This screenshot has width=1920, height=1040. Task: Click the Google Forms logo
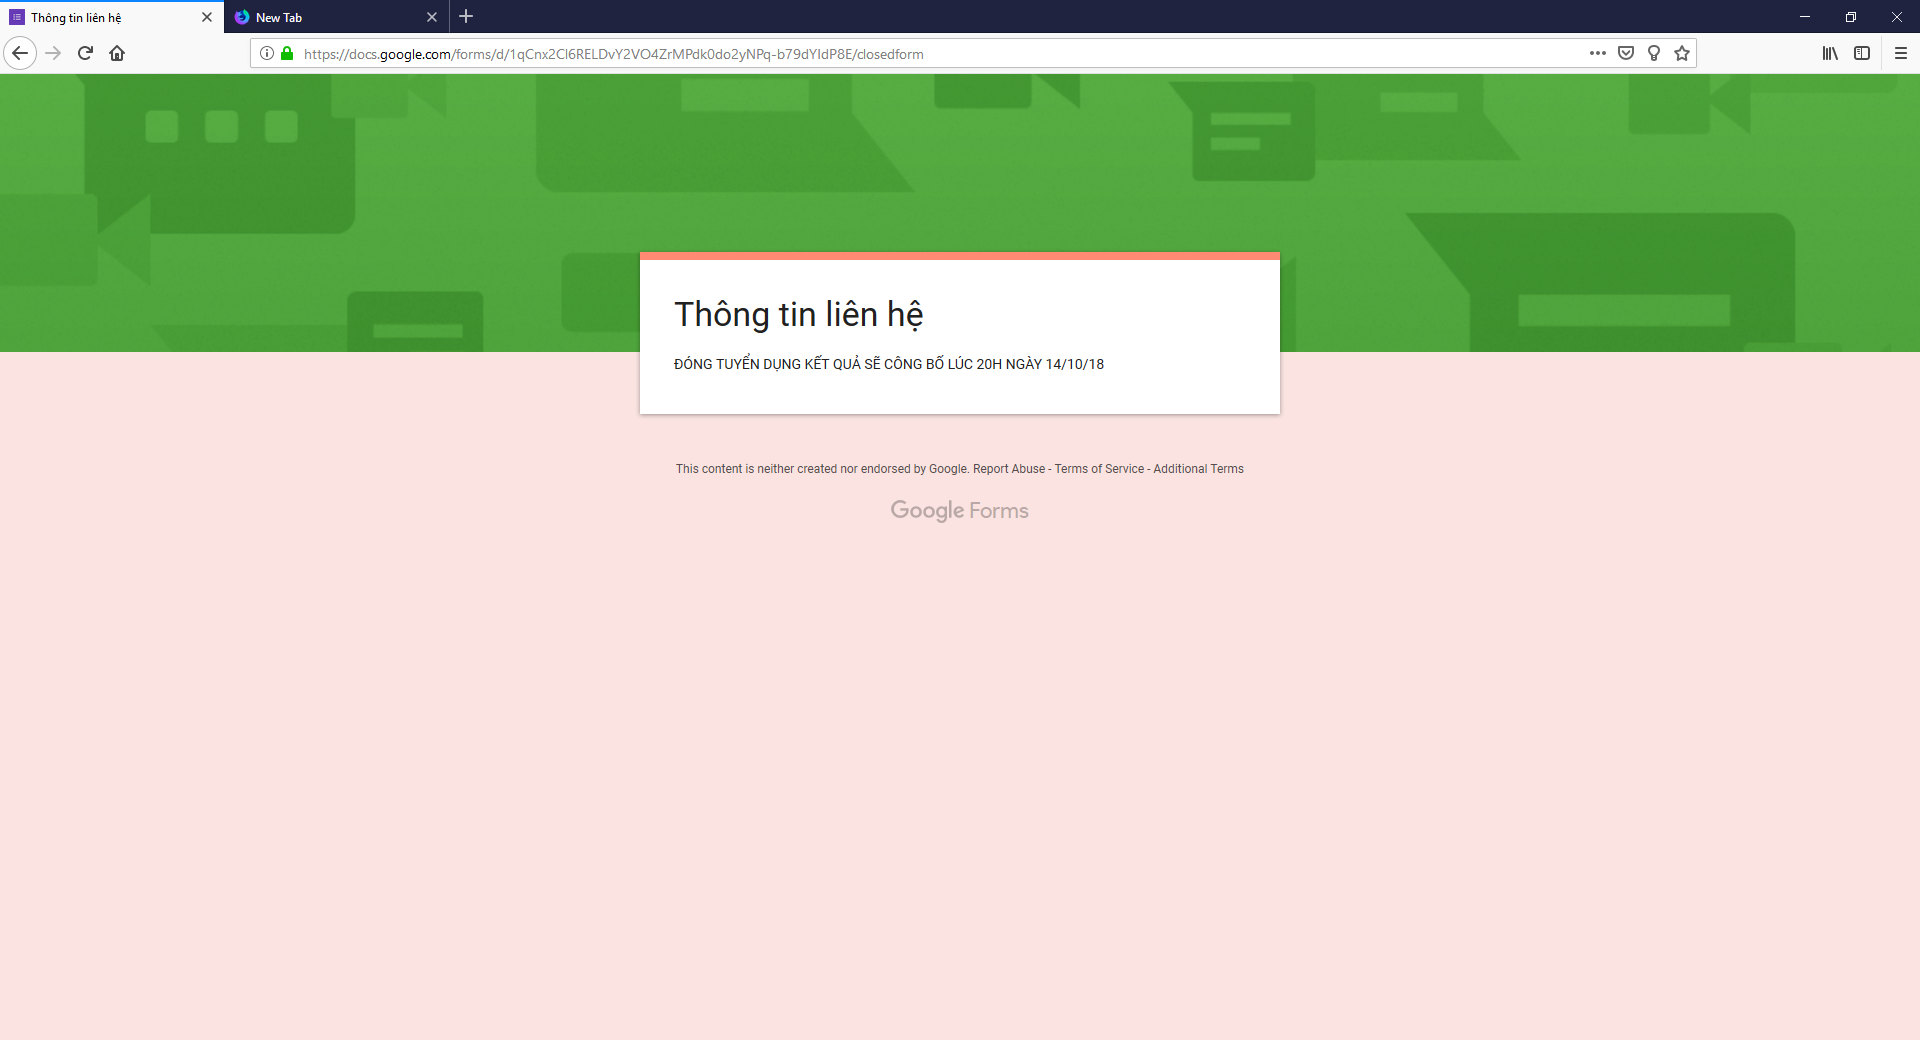959,510
